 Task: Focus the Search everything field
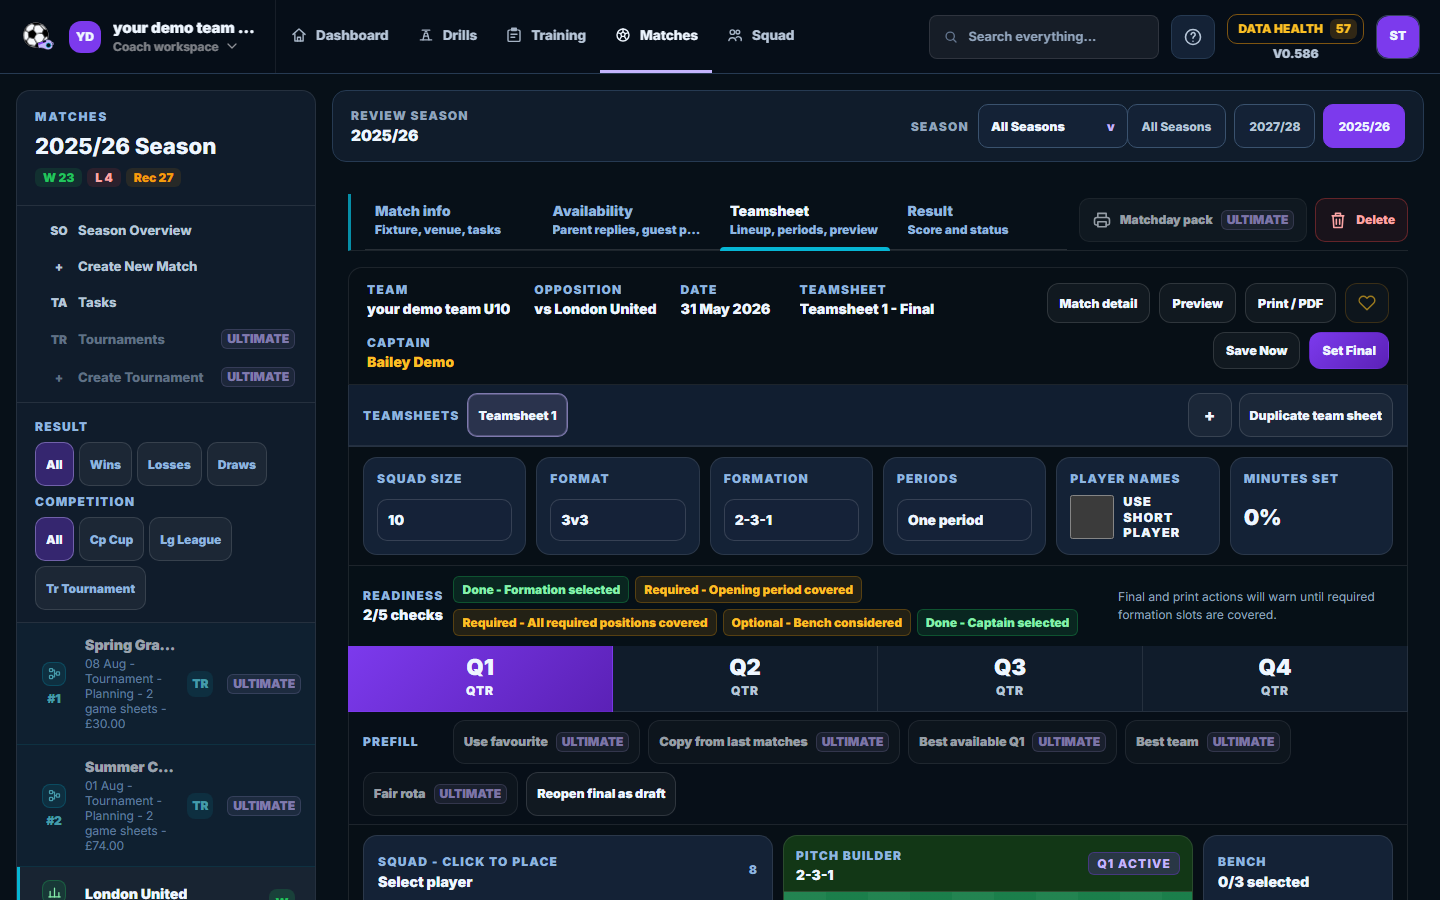point(1044,37)
